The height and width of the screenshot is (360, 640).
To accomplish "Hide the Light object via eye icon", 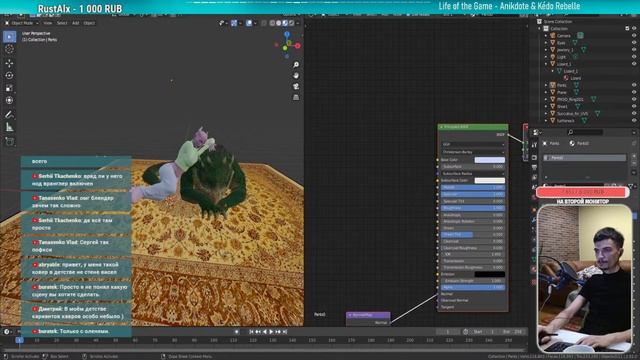I will (634, 57).
